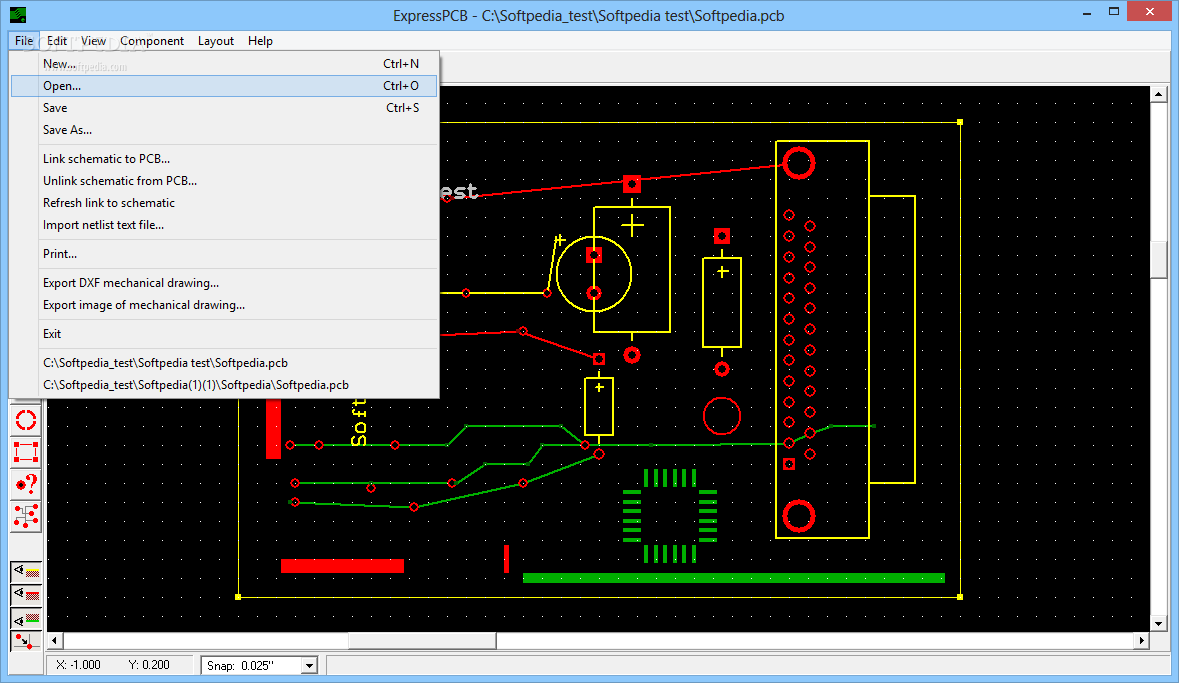The height and width of the screenshot is (683, 1179).
Task: Click the File menu
Action: click(x=24, y=41)
